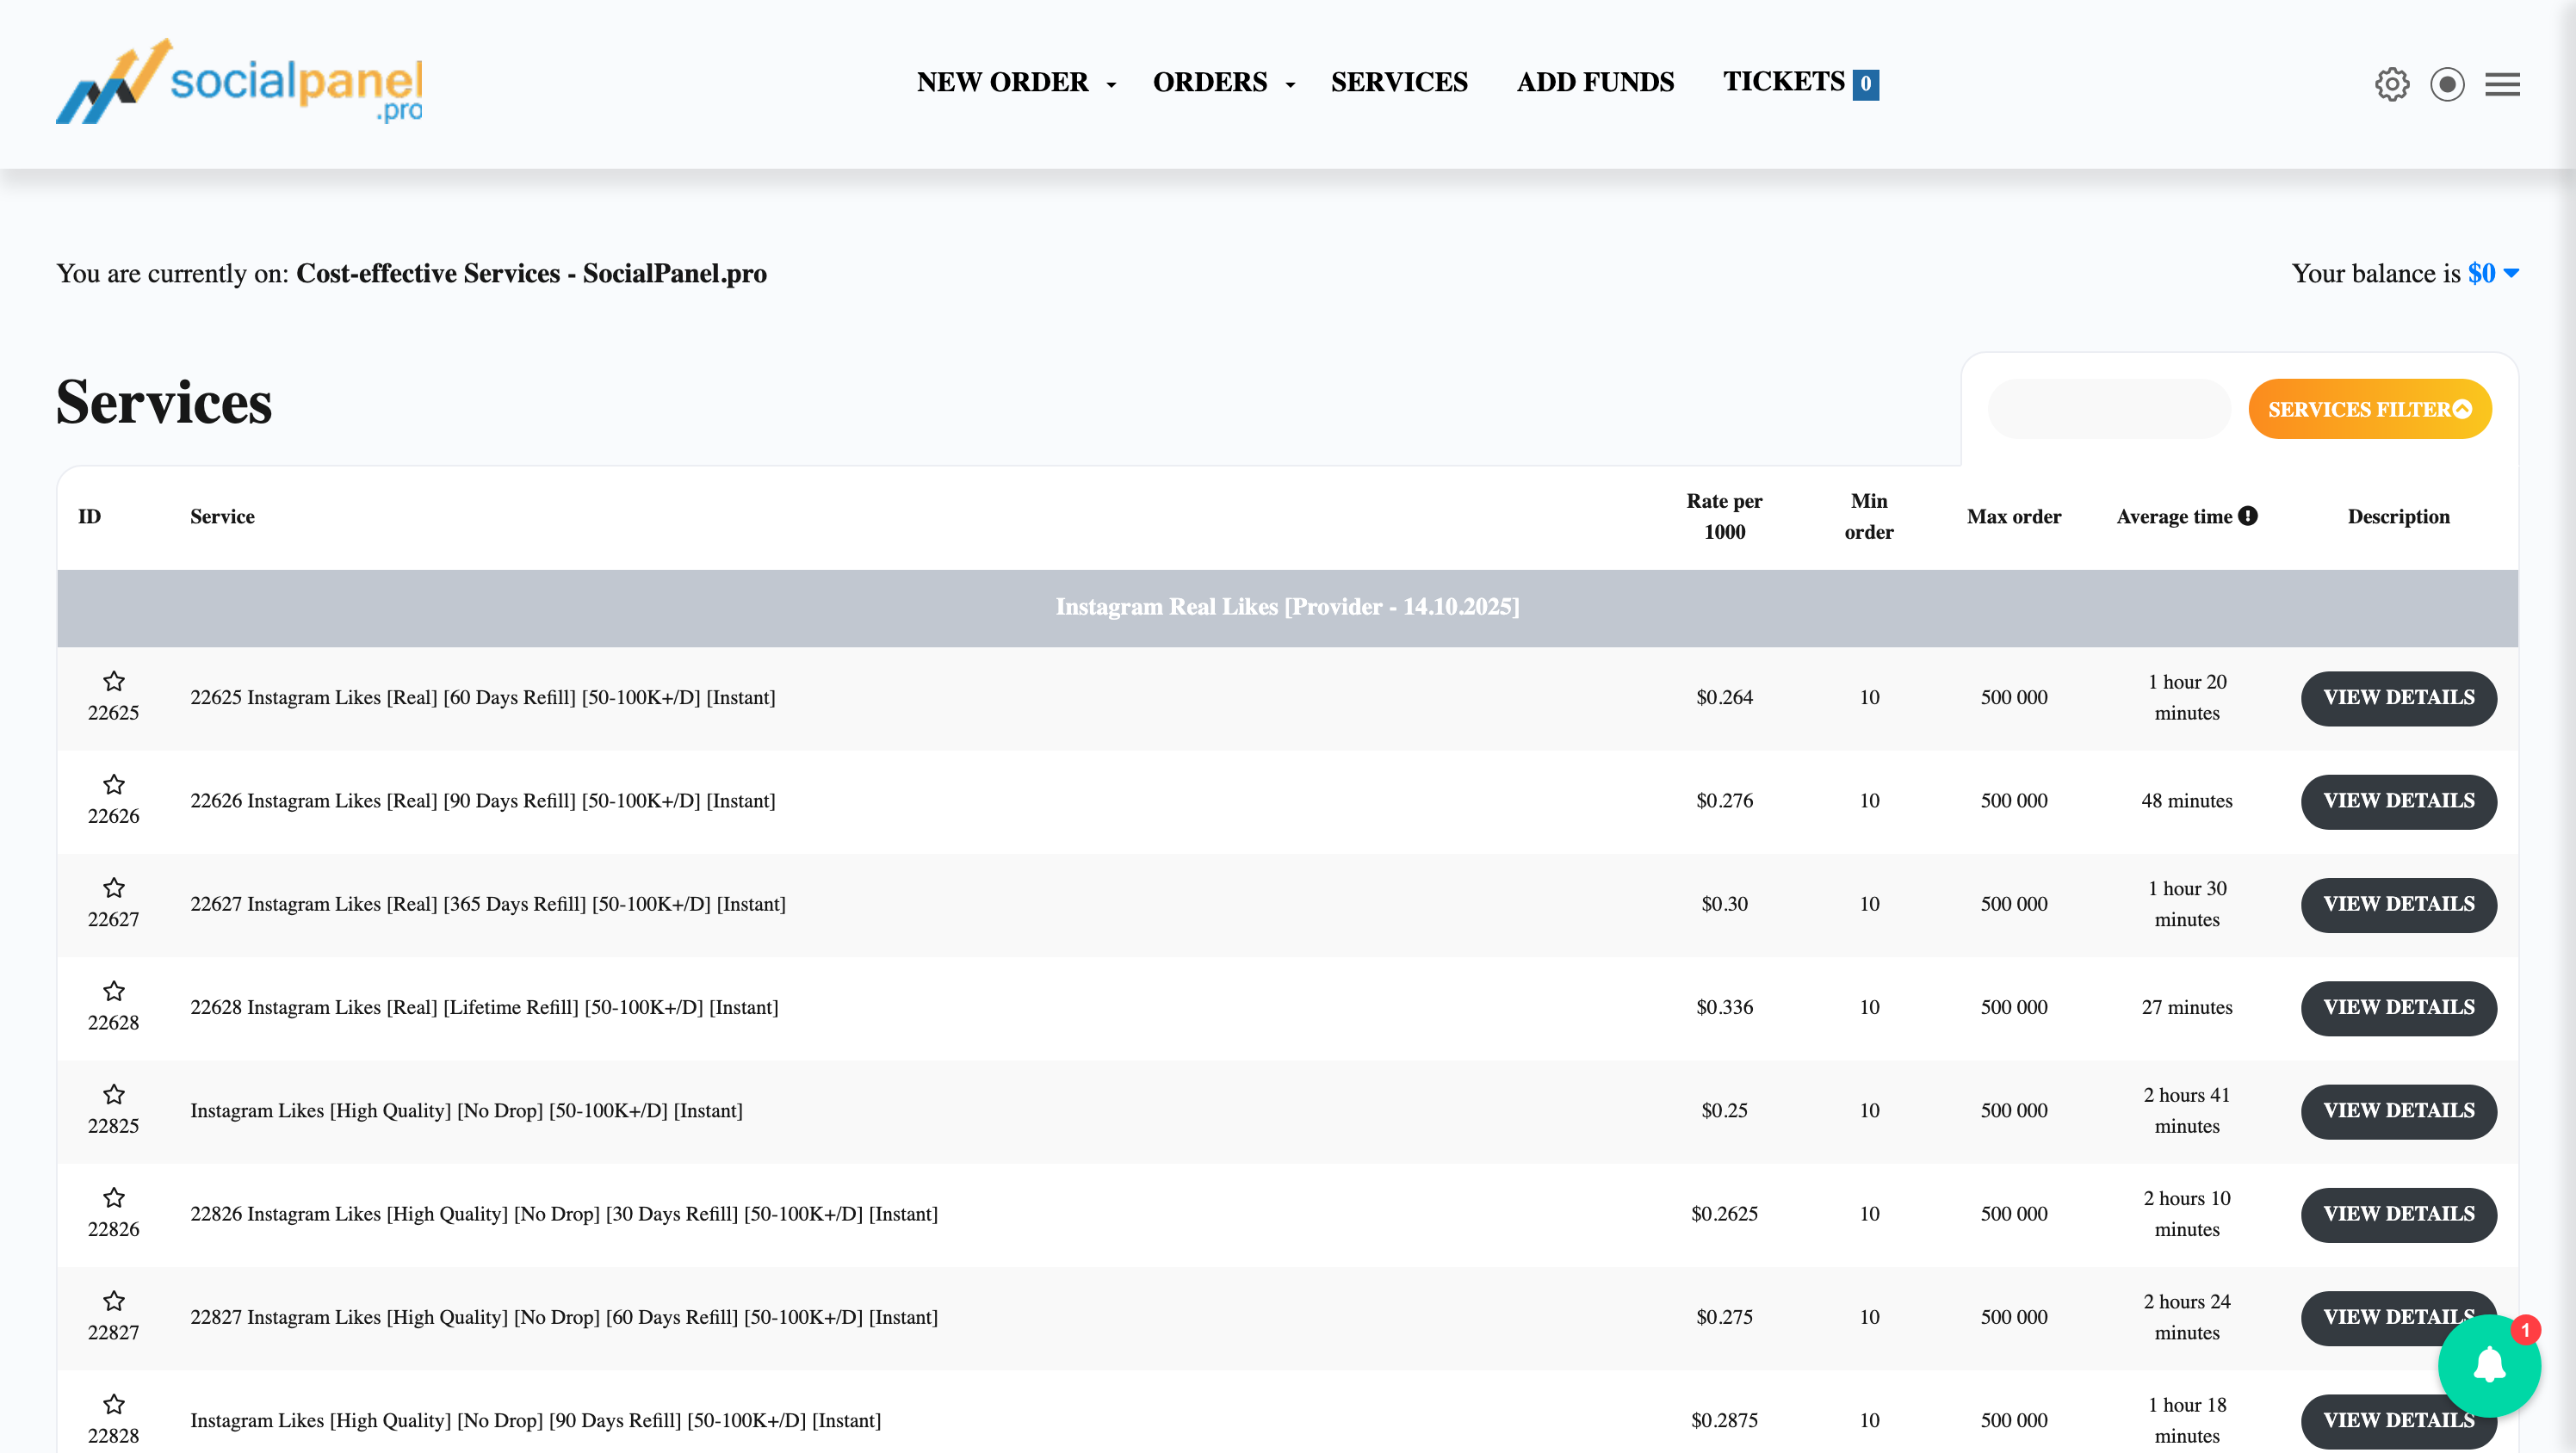
Task: Click the circular theme mode icon
Action: 2447,84
